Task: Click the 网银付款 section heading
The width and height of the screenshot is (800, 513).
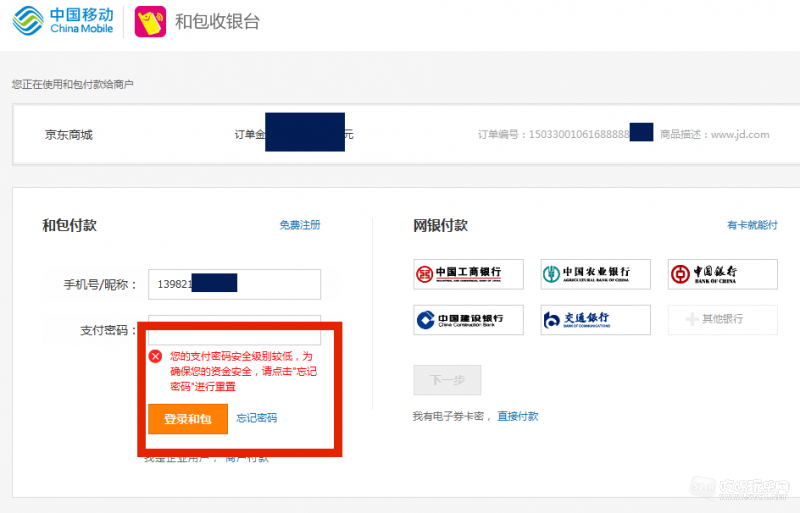Action: (440, 225)
